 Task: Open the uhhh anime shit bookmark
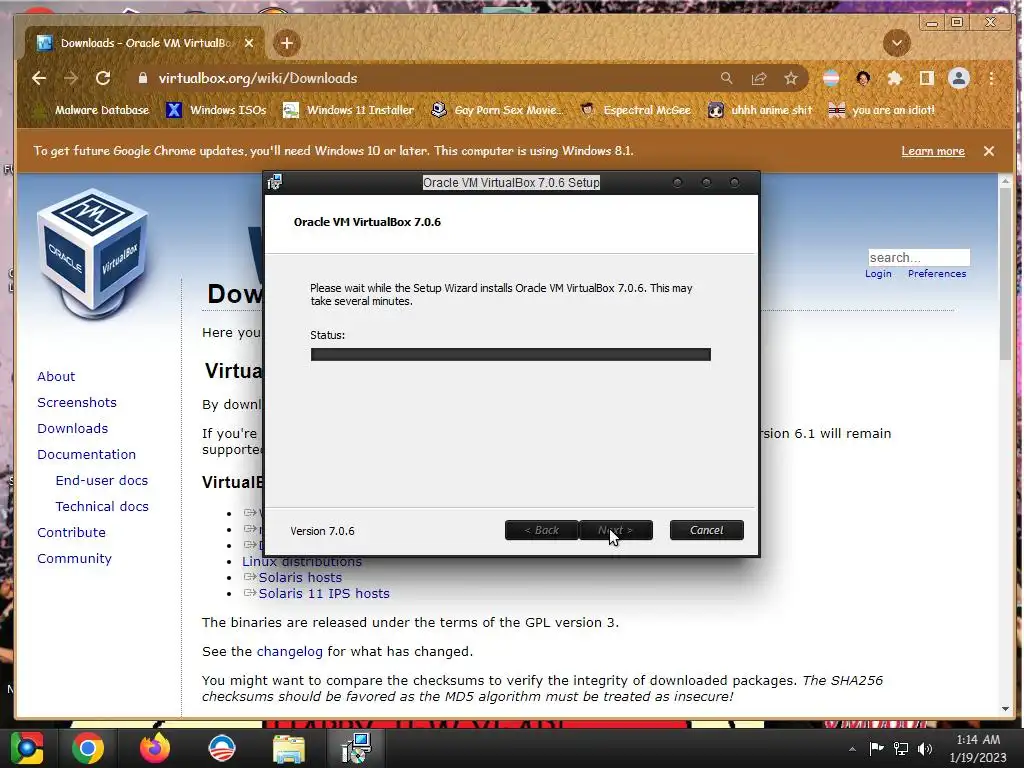761,110
